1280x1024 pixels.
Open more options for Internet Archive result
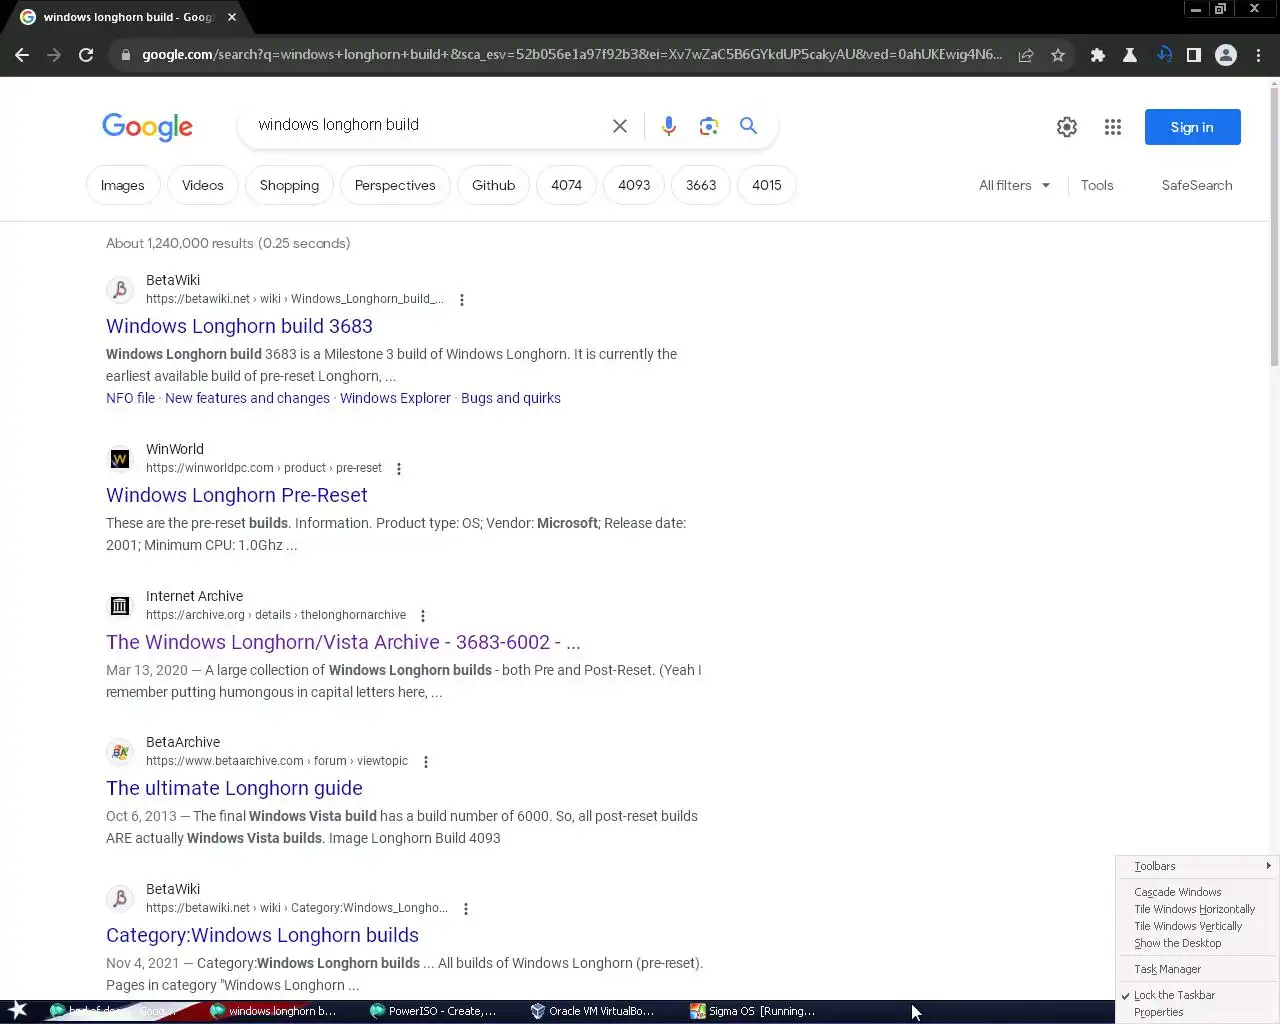point(423,616)
